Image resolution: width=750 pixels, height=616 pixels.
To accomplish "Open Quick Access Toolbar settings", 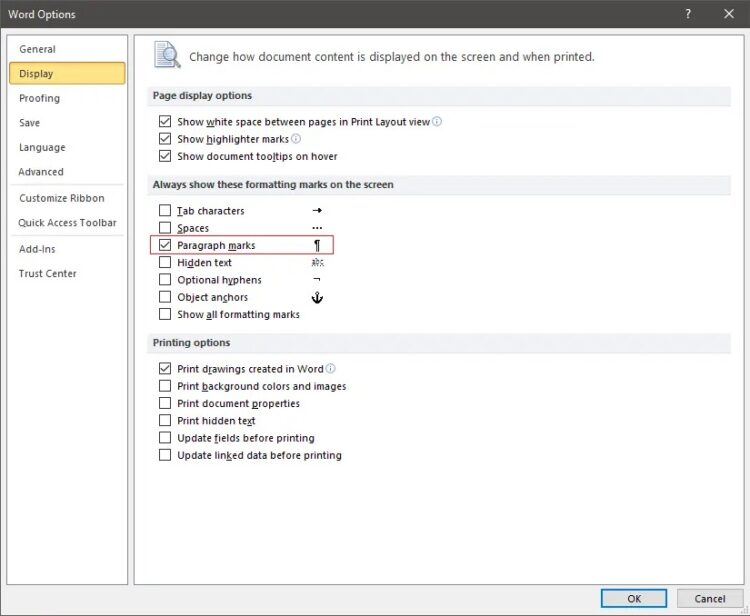I will [67, 222].
